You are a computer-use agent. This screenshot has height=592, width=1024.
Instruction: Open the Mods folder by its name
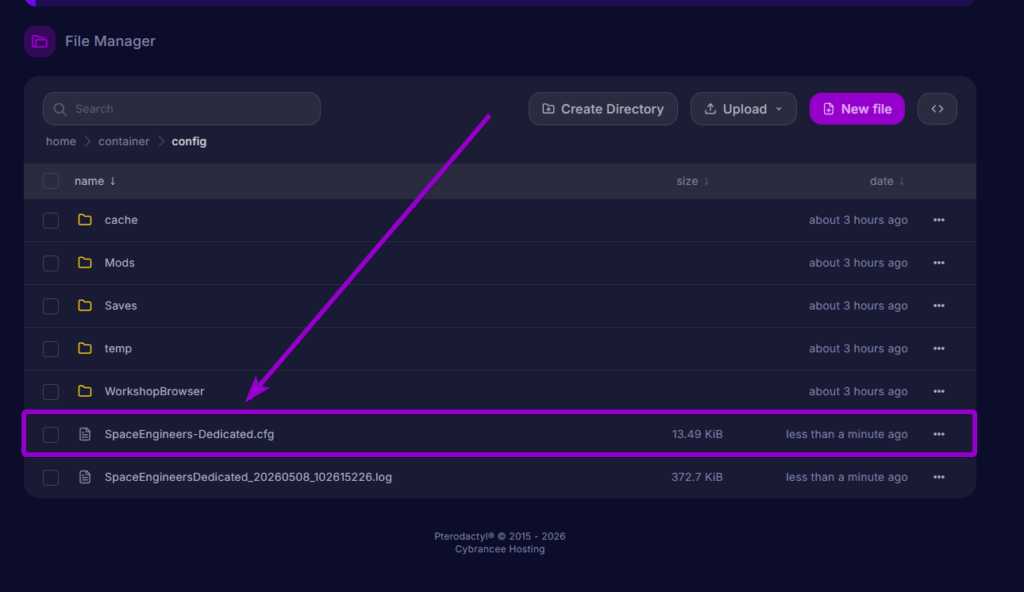(120, 263)
